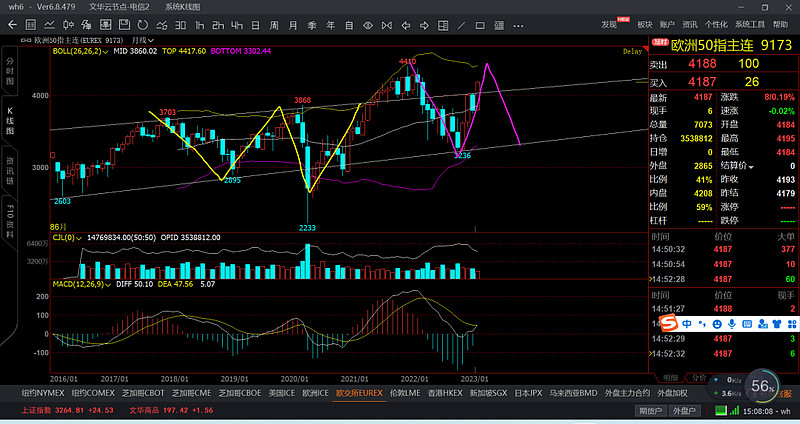Open the 明细 tab below trades

tap(671, 378)
